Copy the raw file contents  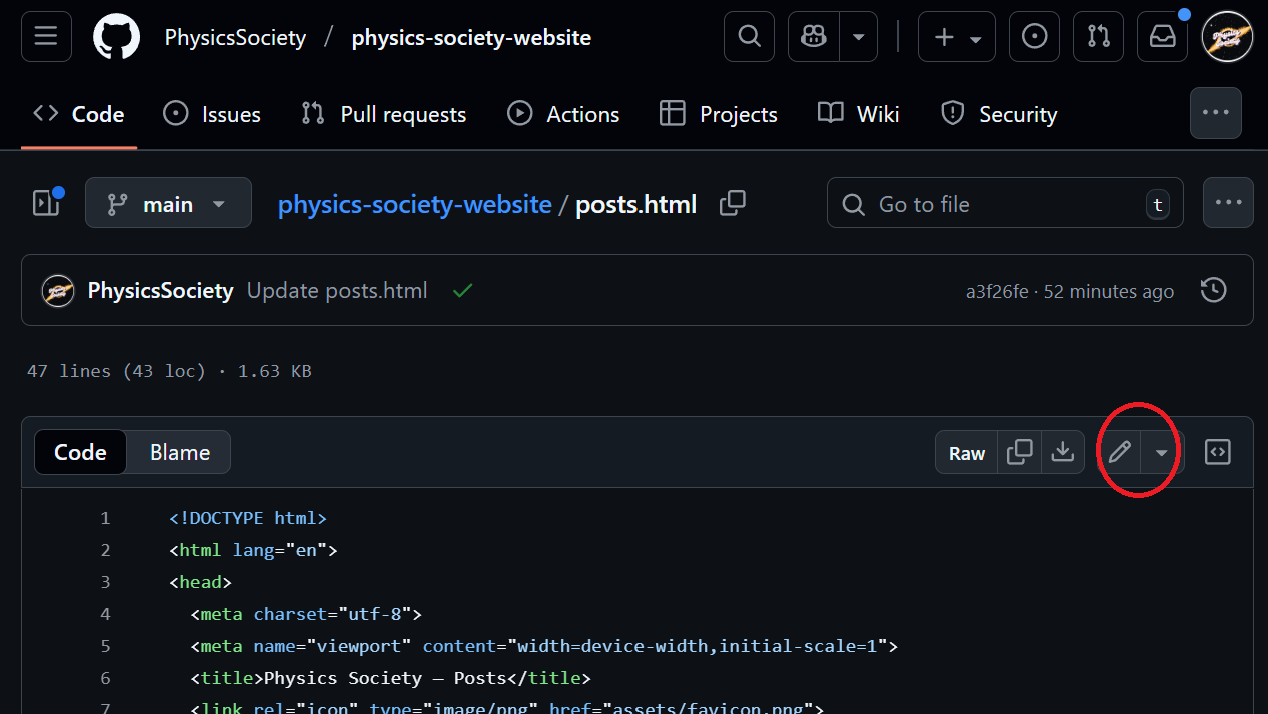pyautogui.click(x=1019, y=452)
